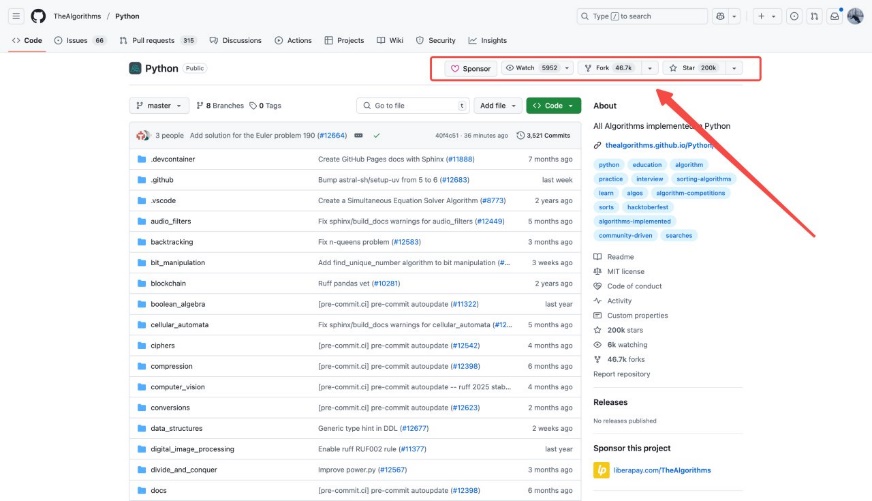Click the 'interview' topic tag
The width and height of the screenshot is (872, 501).
click(x=650, y=179)
